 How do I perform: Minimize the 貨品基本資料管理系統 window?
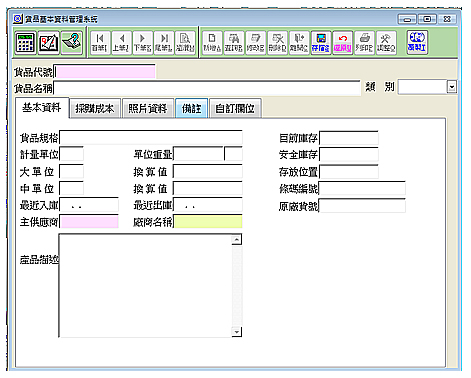click(x=407, y=19)
